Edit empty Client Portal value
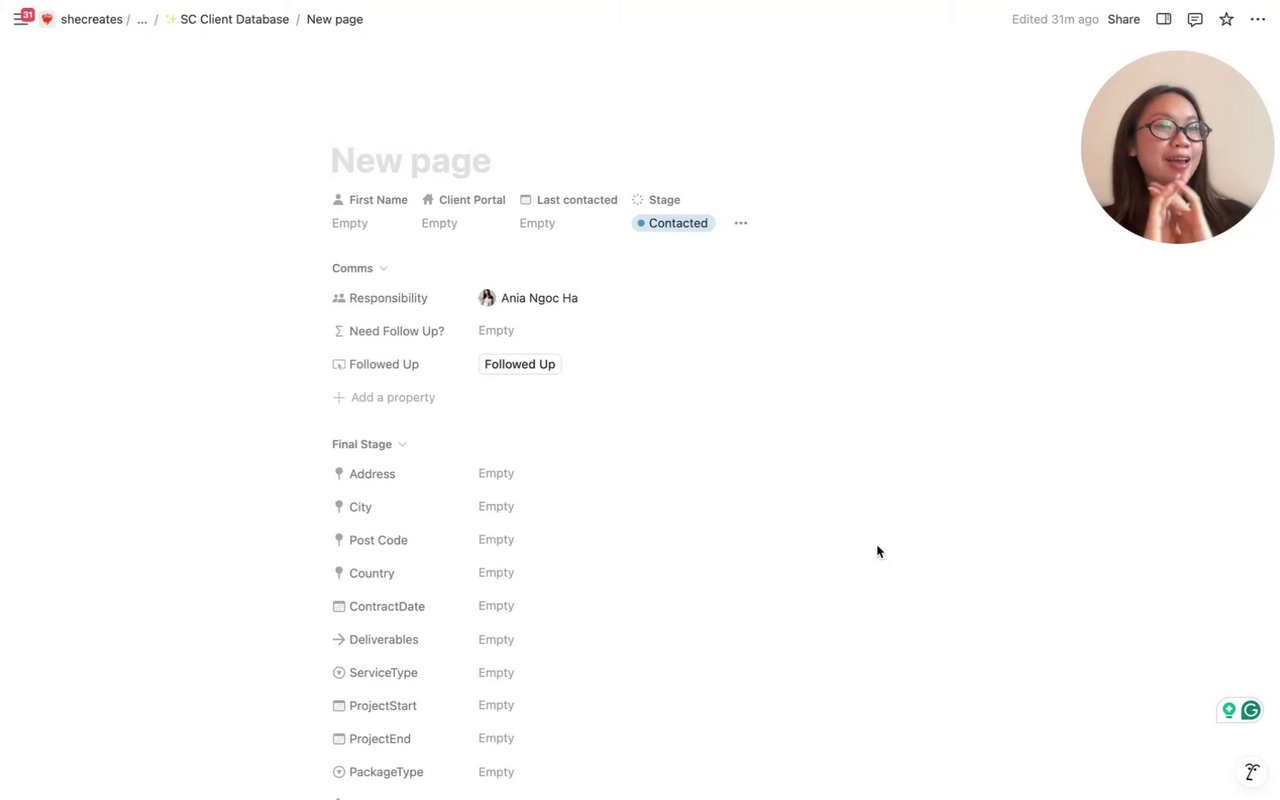Viewport: 1280px width, 800px height. click(440, 223)
